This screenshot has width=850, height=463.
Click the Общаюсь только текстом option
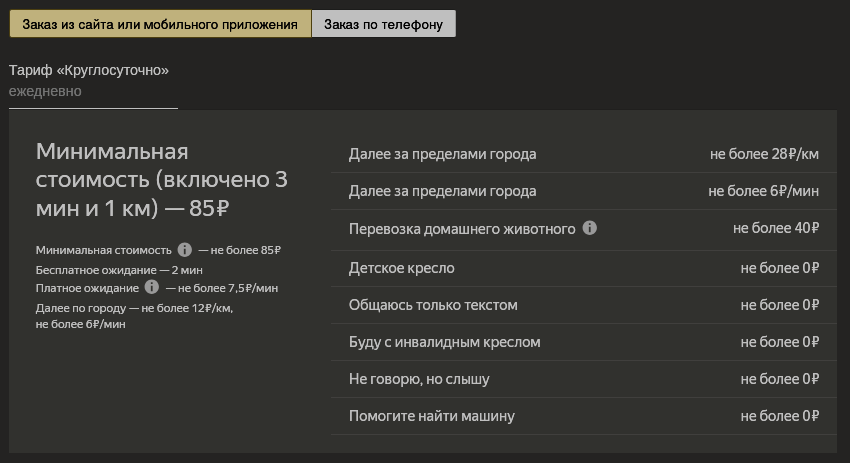tap(433, 305)
